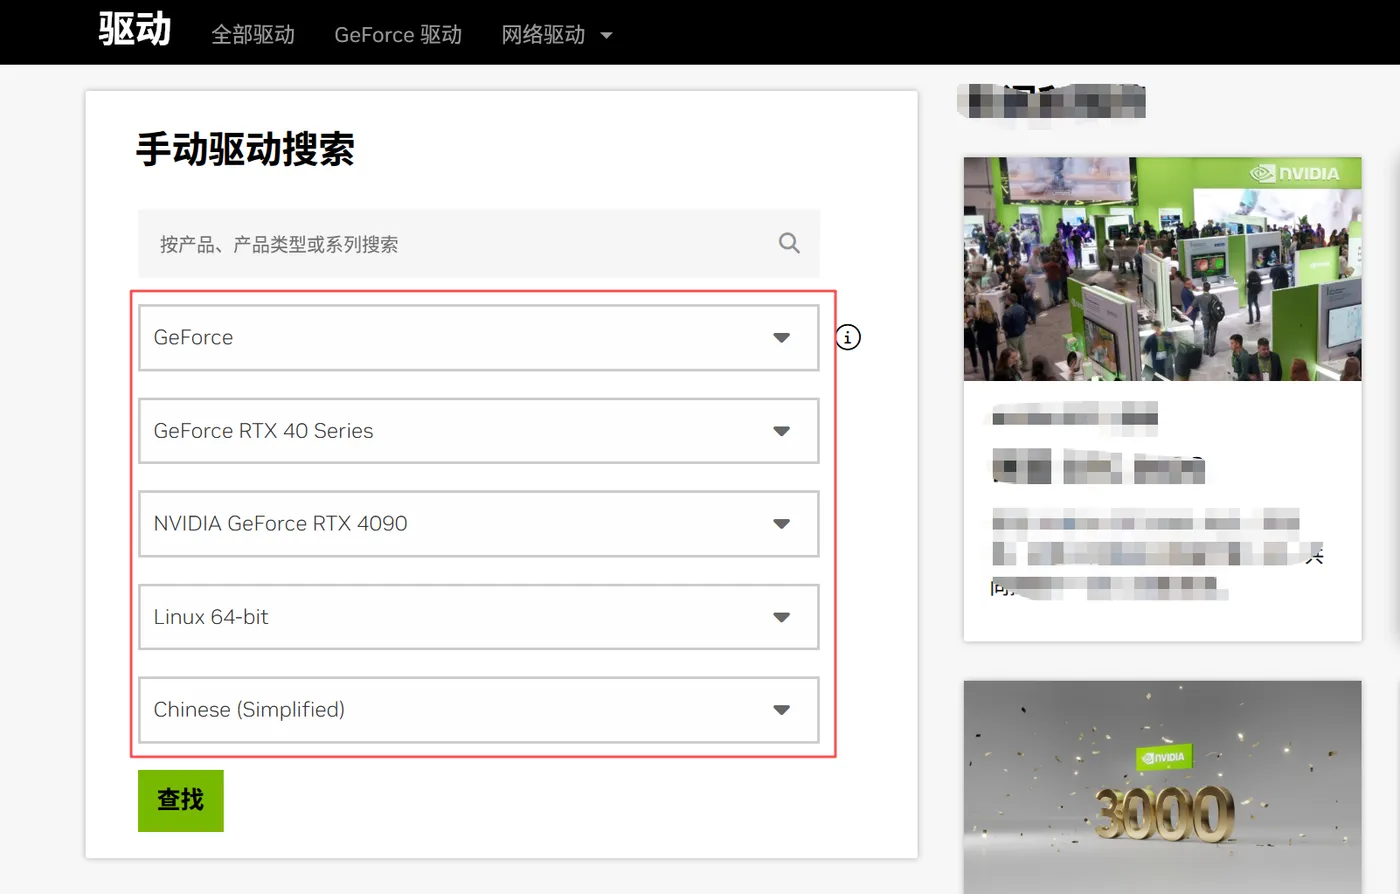This screenshot has width=1400, height=894.
Task: Open the Chinese (Simplified) language dropdown
Action: tap(479, 710)
